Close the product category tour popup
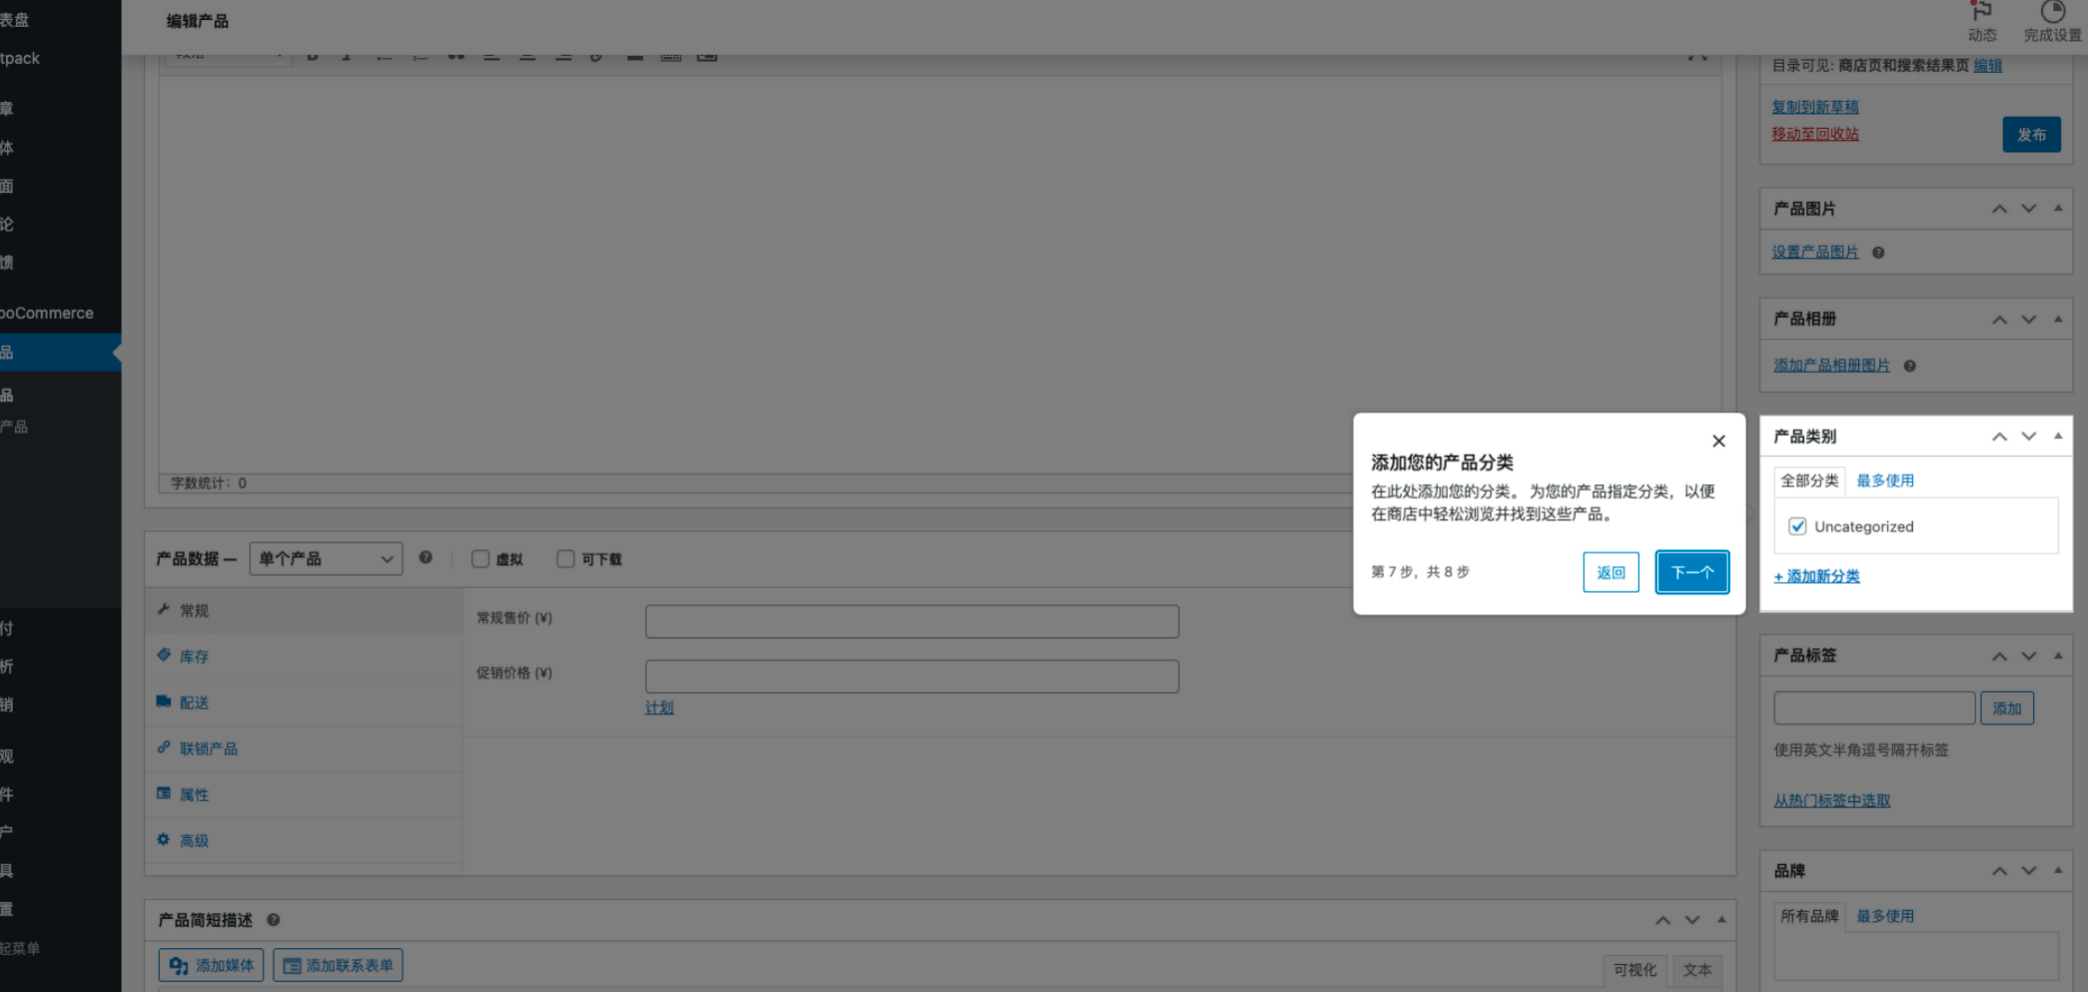 [x=1718, y=441]
